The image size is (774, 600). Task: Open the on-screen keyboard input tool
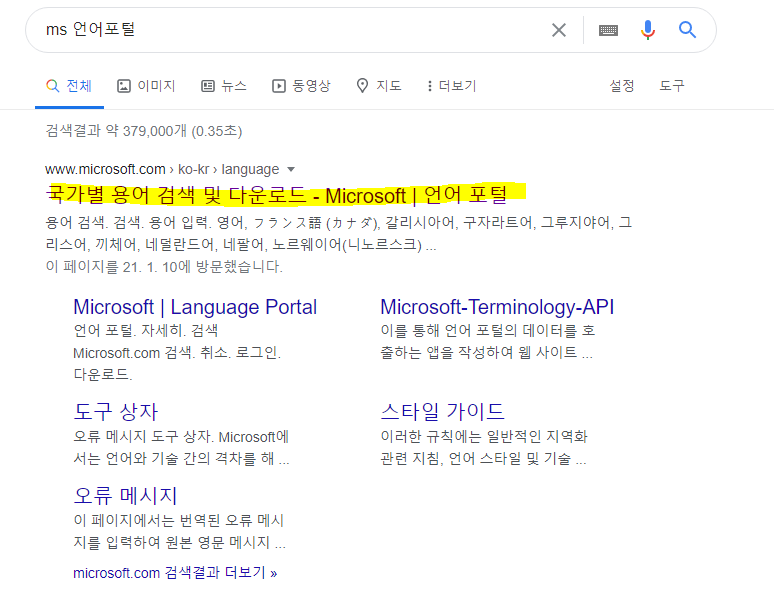click(608, 31)
